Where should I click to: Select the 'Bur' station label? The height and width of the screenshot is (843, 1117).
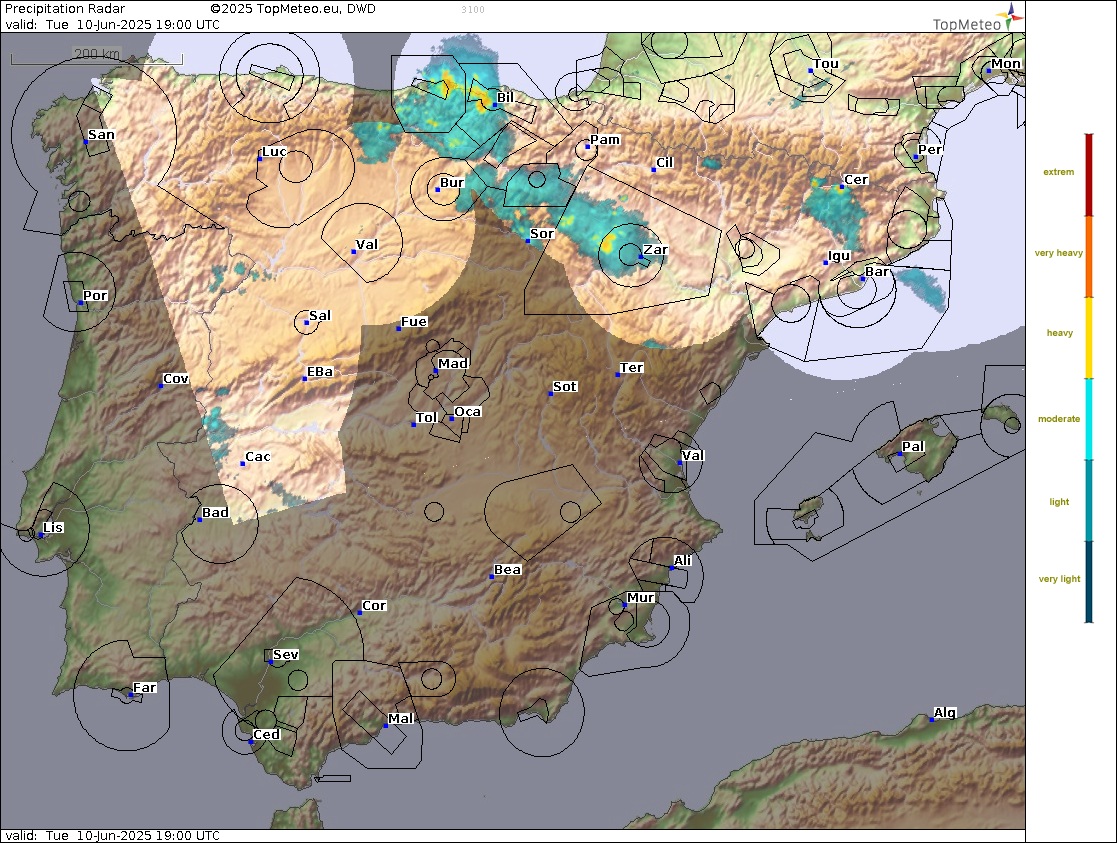pyautogui.click(x=452, y=182)
